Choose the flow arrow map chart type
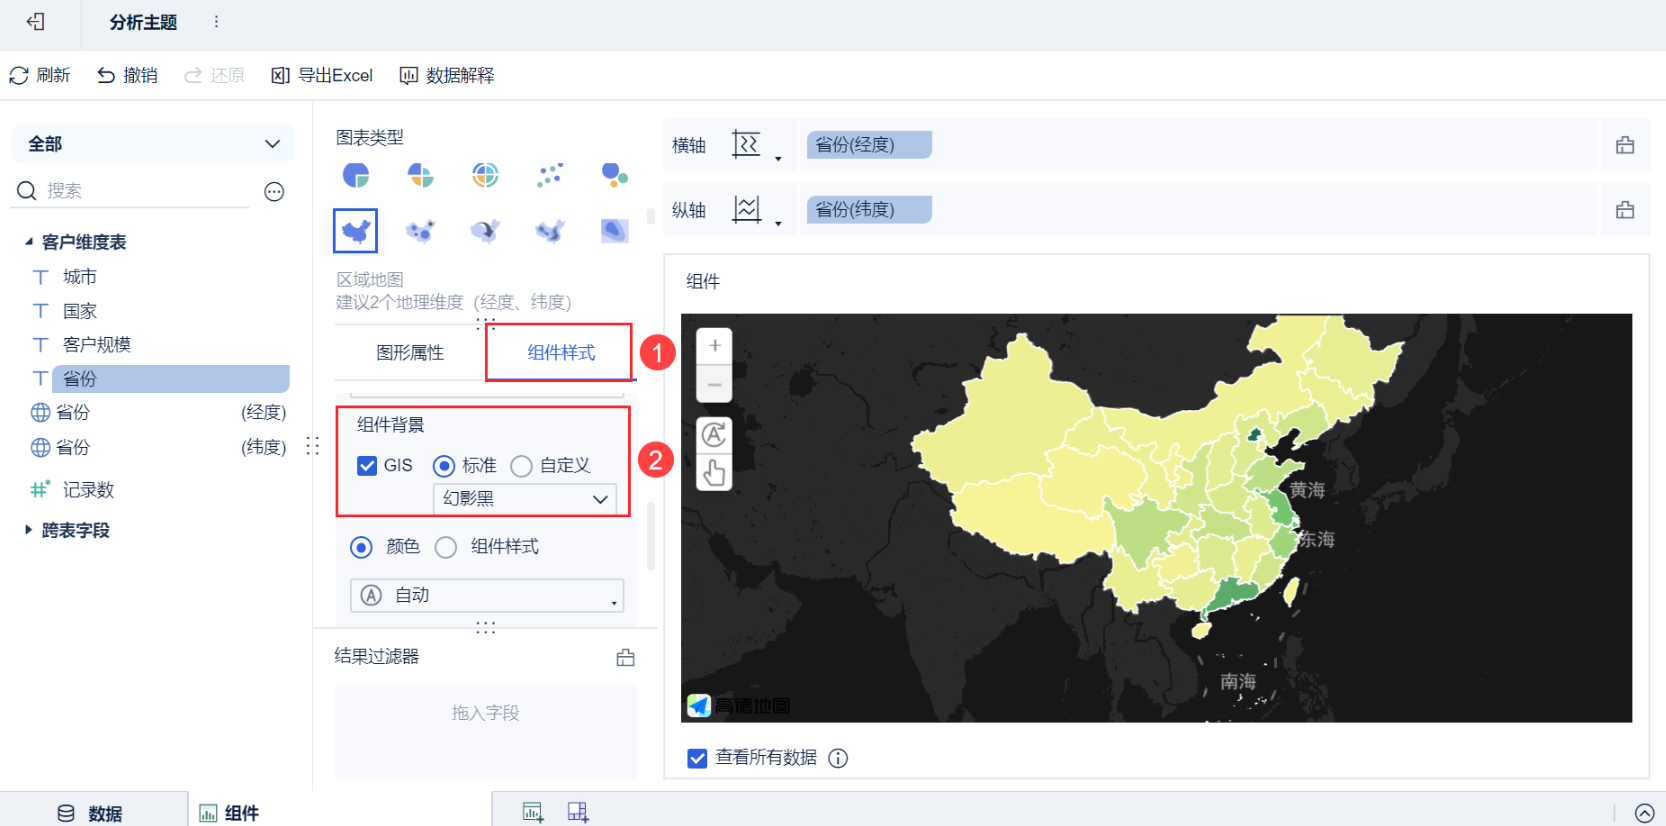This screenshot has height=826, width=1666. 485,231
